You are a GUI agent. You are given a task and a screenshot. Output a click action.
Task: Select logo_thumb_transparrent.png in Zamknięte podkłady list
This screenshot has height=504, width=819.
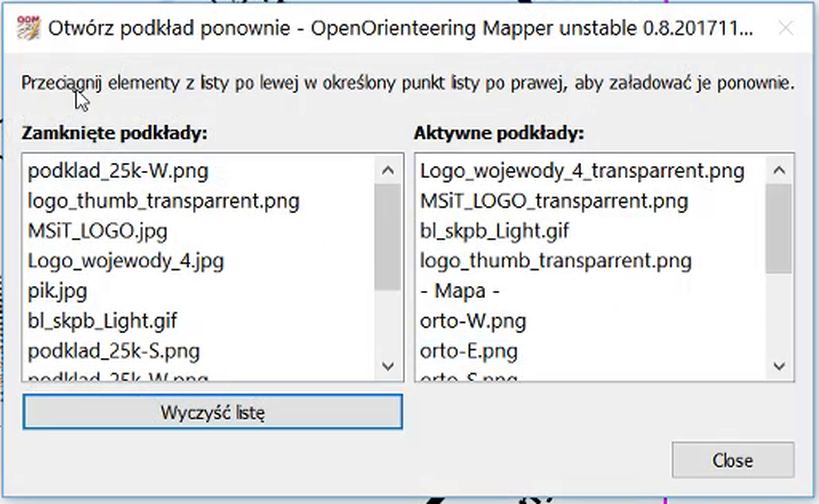click(x=163, y=201)
